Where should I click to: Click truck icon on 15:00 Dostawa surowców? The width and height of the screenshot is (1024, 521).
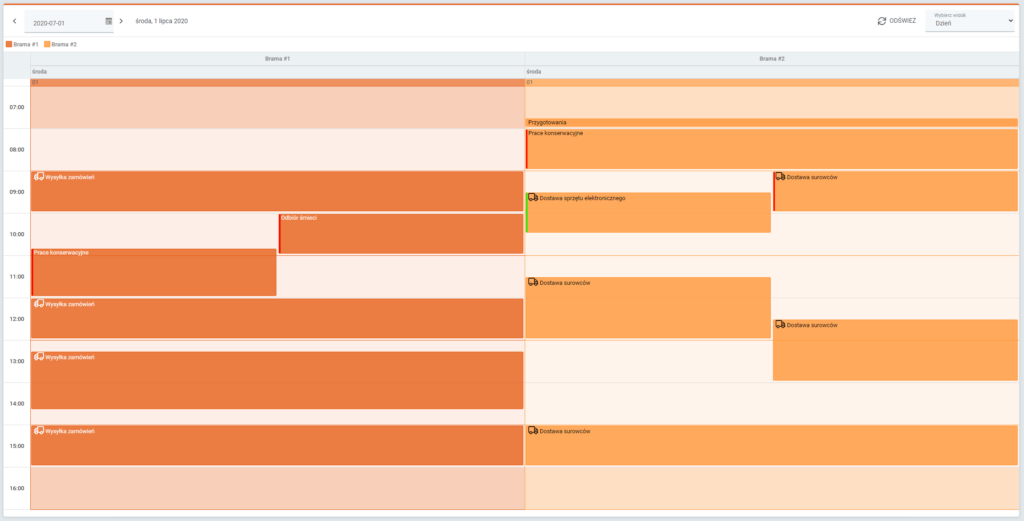click(533, 431)
